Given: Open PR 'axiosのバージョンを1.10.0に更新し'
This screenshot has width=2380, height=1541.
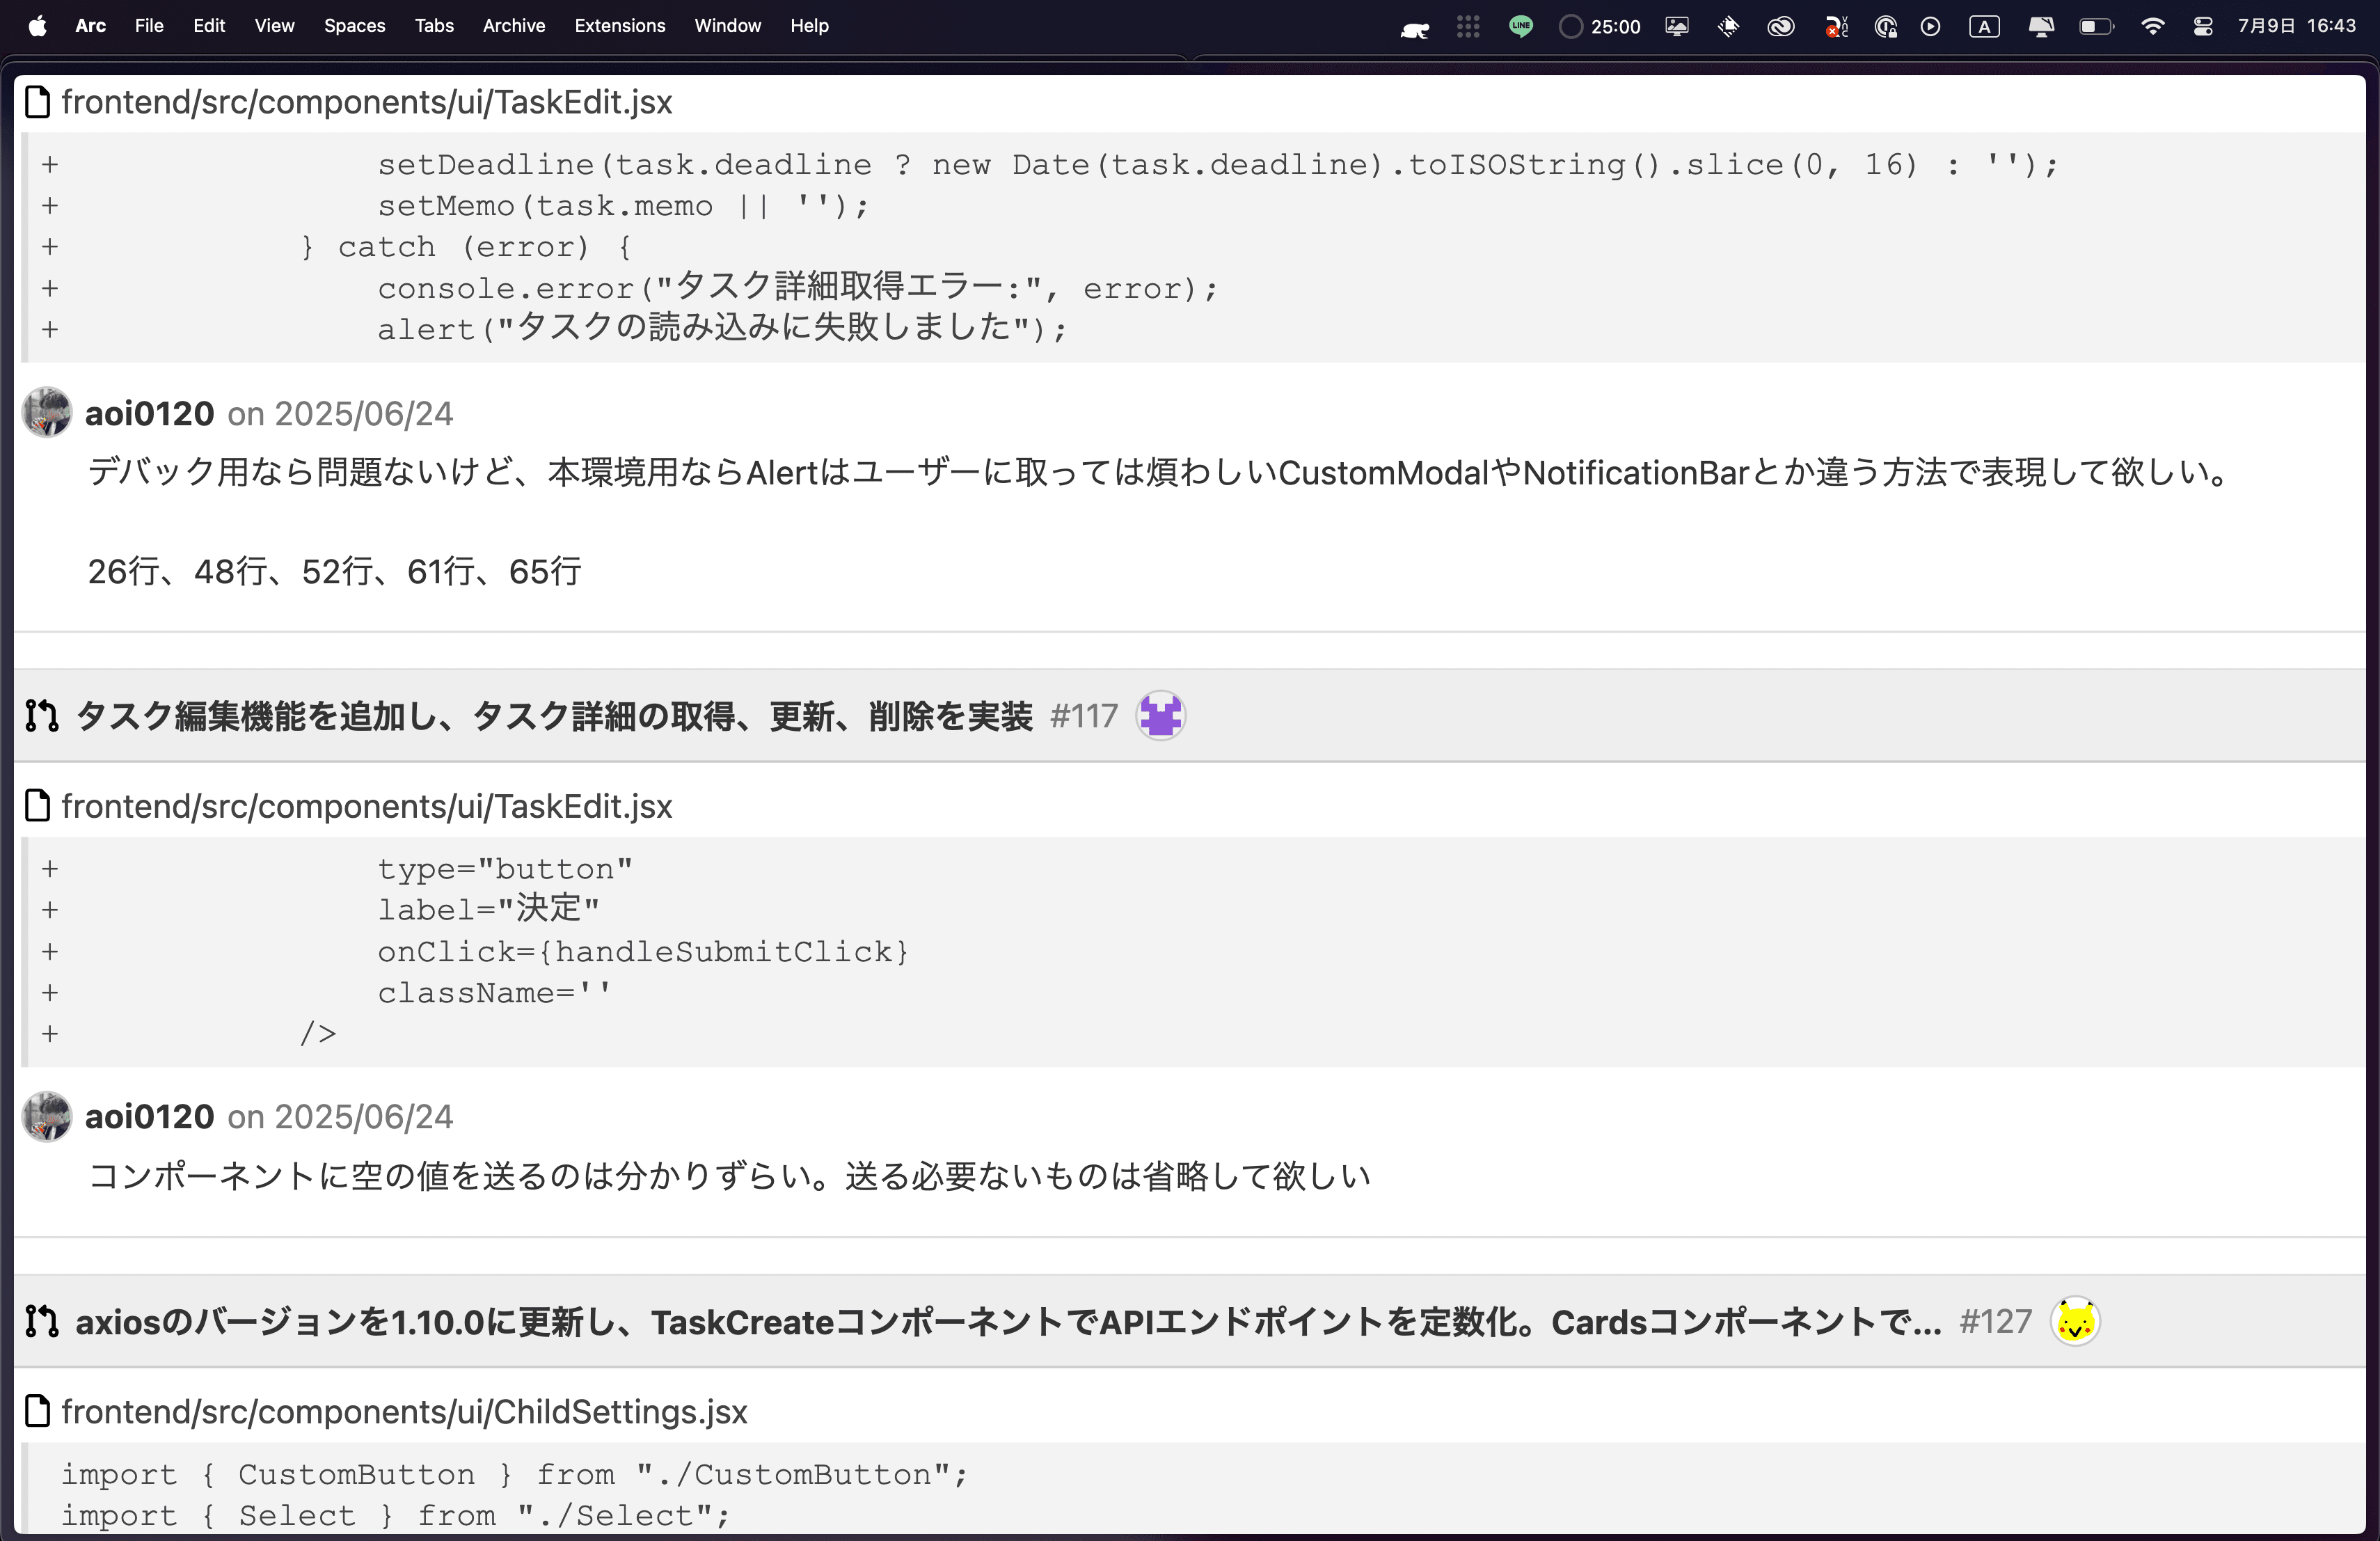Looking at the screenshot, I should pos(1009,1322).
